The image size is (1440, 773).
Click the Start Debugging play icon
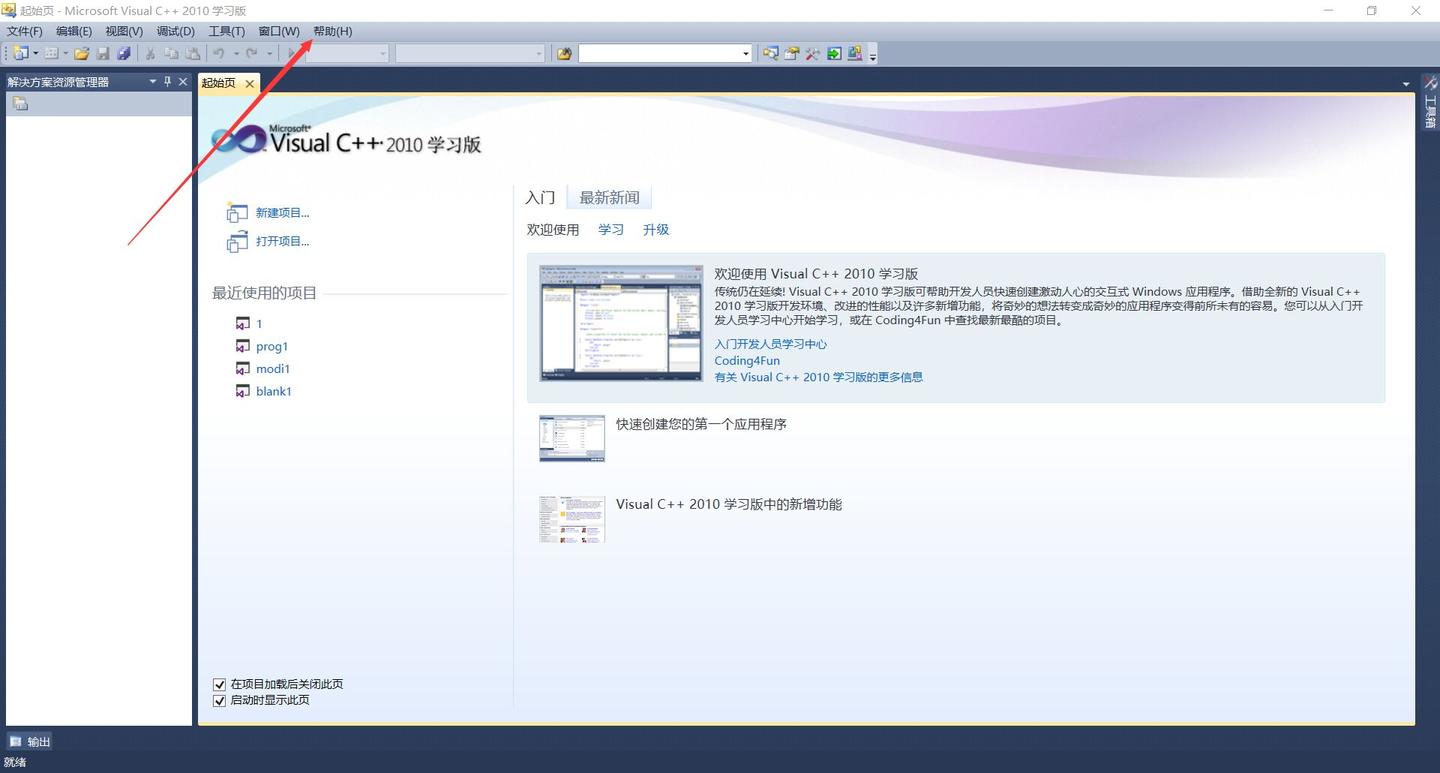[x=291, y=53]
